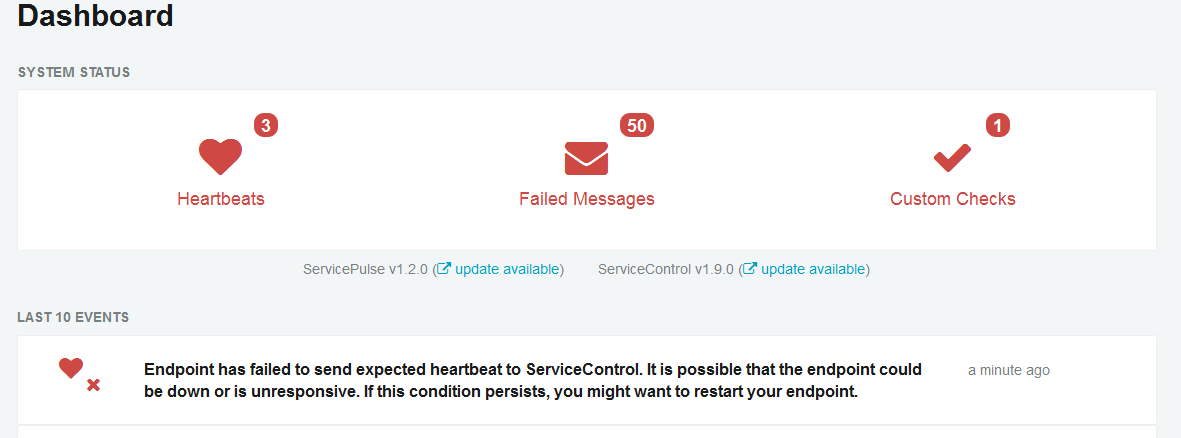Click the ServiceControl v1.9.0 version text

(666, 269)
